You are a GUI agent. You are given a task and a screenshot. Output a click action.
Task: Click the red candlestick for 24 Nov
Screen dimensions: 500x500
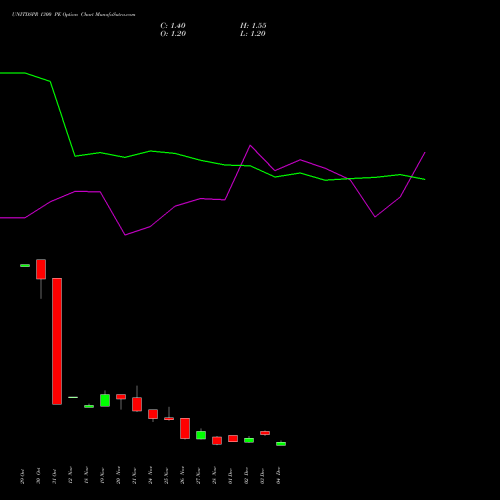[x=153, y=414]
